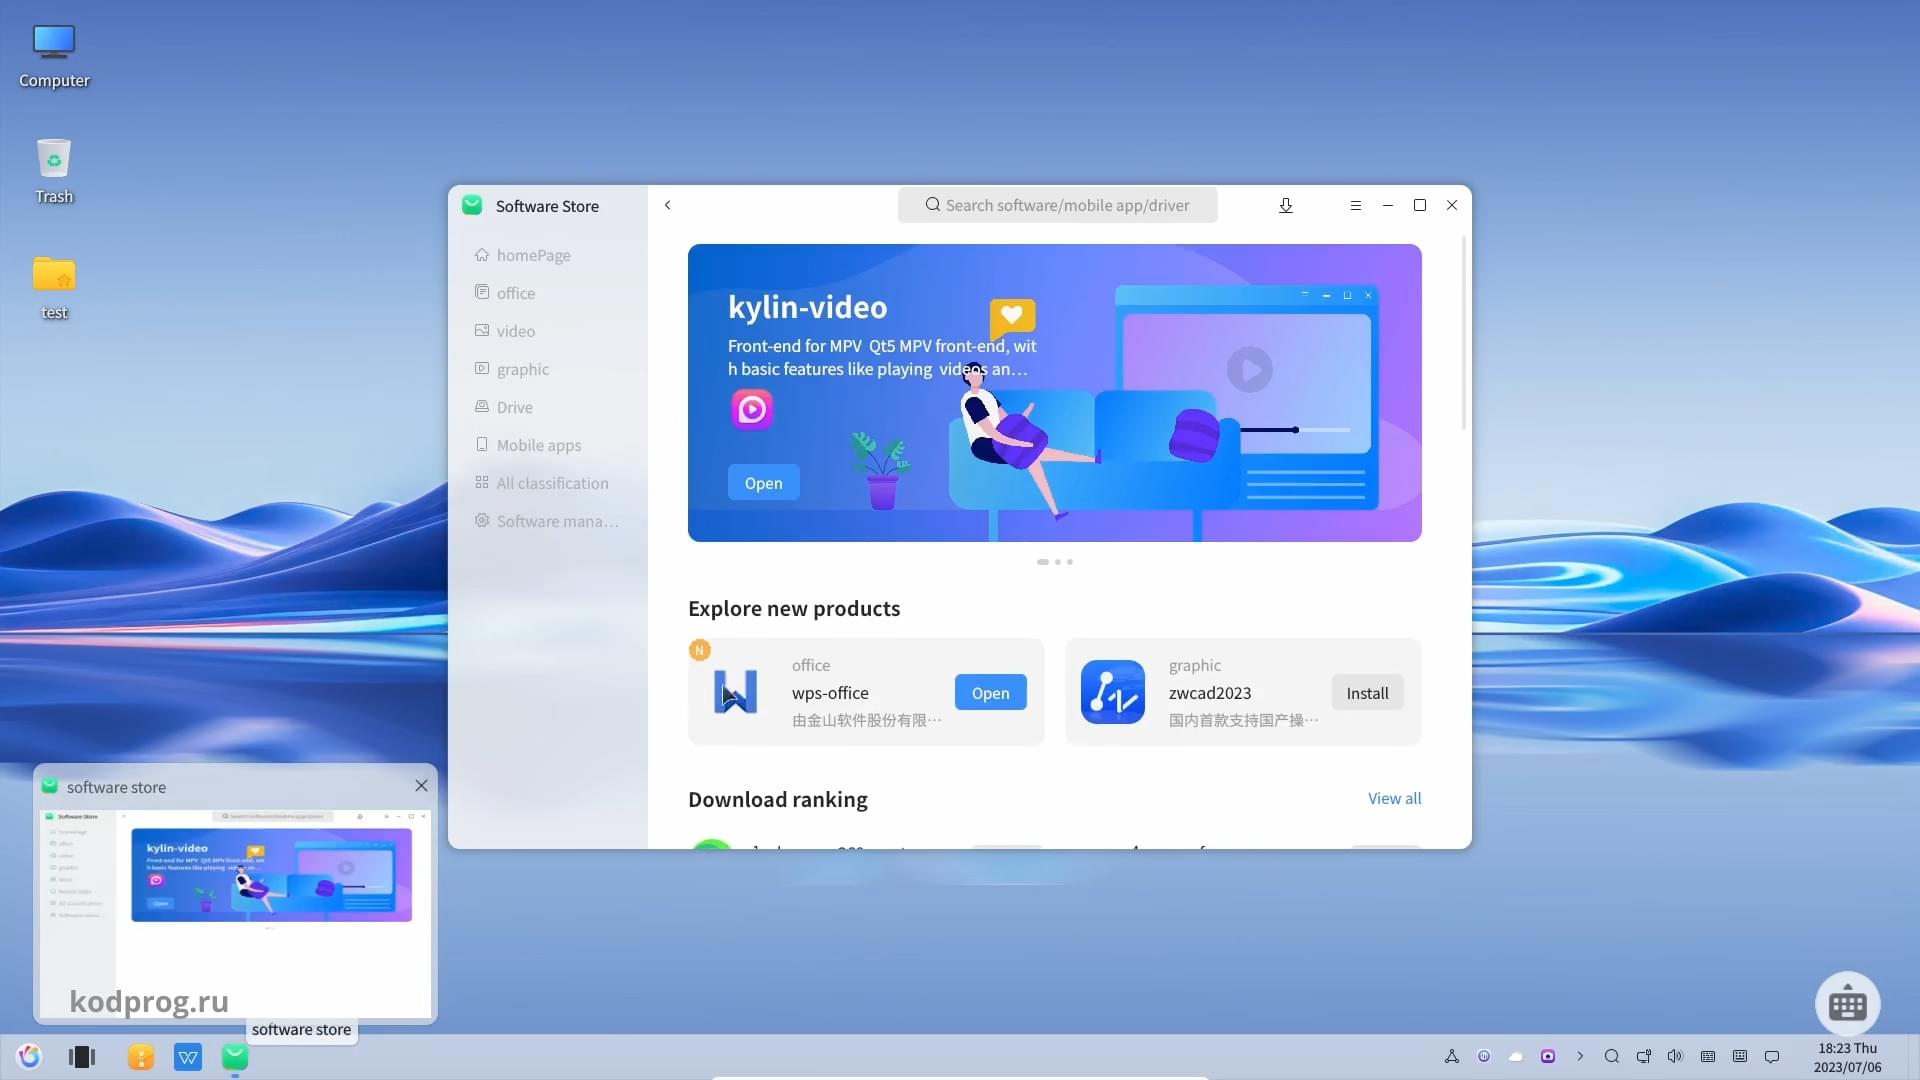Click the purple screenshot tray icon

(1548, 1056)
